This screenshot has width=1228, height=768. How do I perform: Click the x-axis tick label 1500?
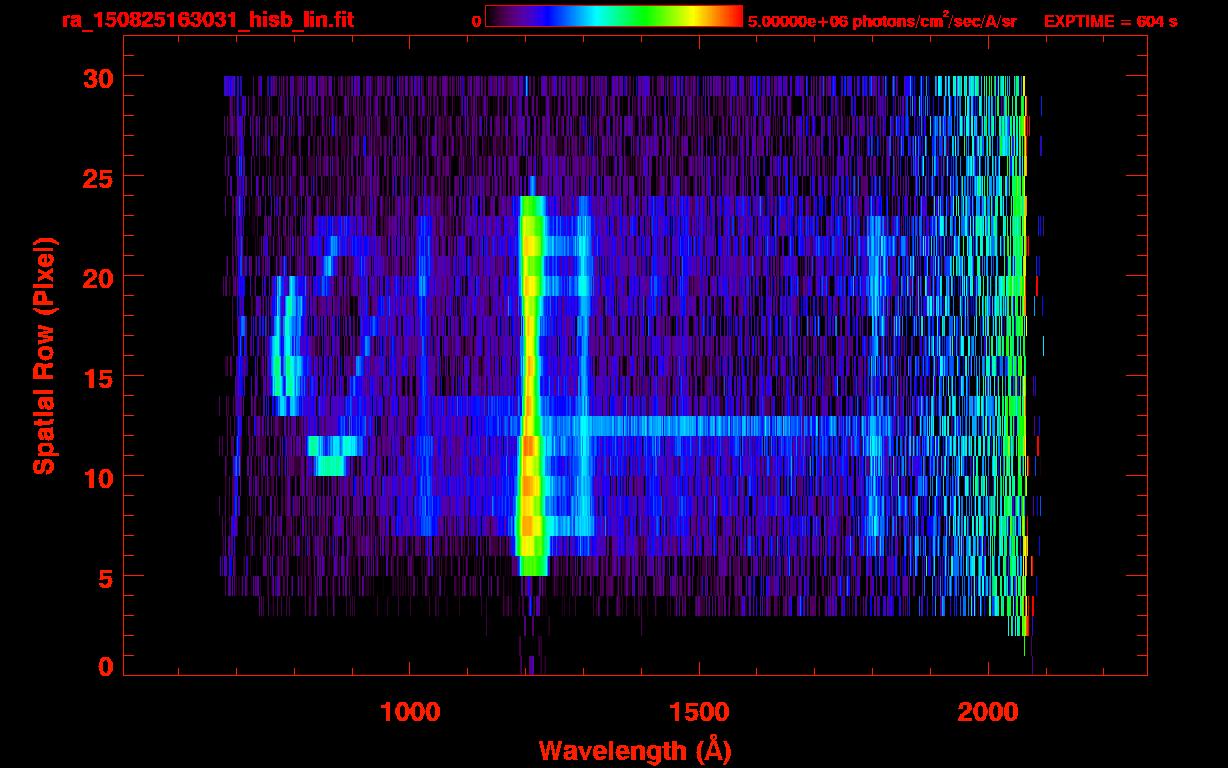[x=698, y=712]
